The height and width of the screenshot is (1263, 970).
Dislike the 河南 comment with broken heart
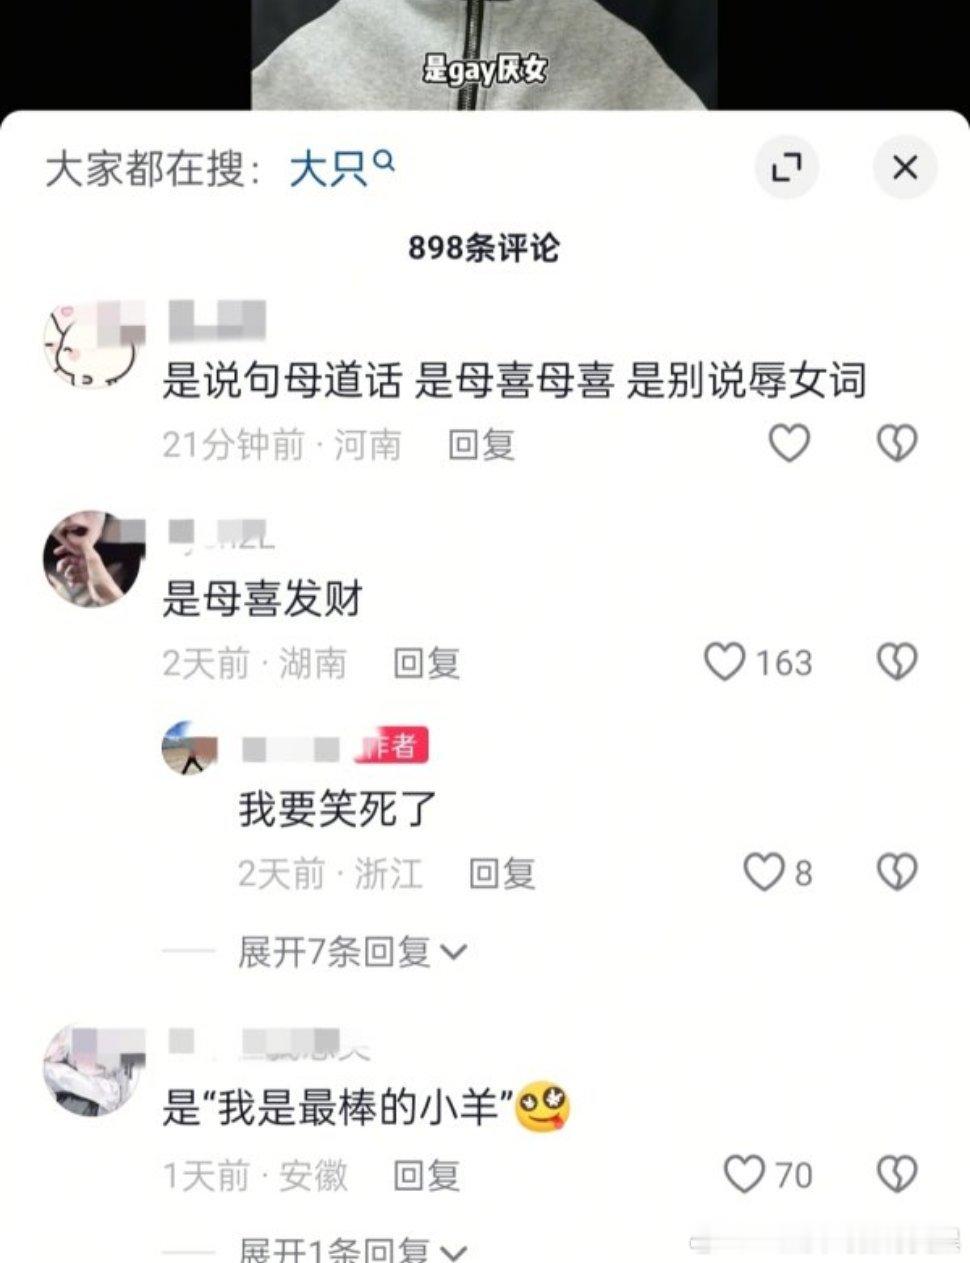[897, 443]
